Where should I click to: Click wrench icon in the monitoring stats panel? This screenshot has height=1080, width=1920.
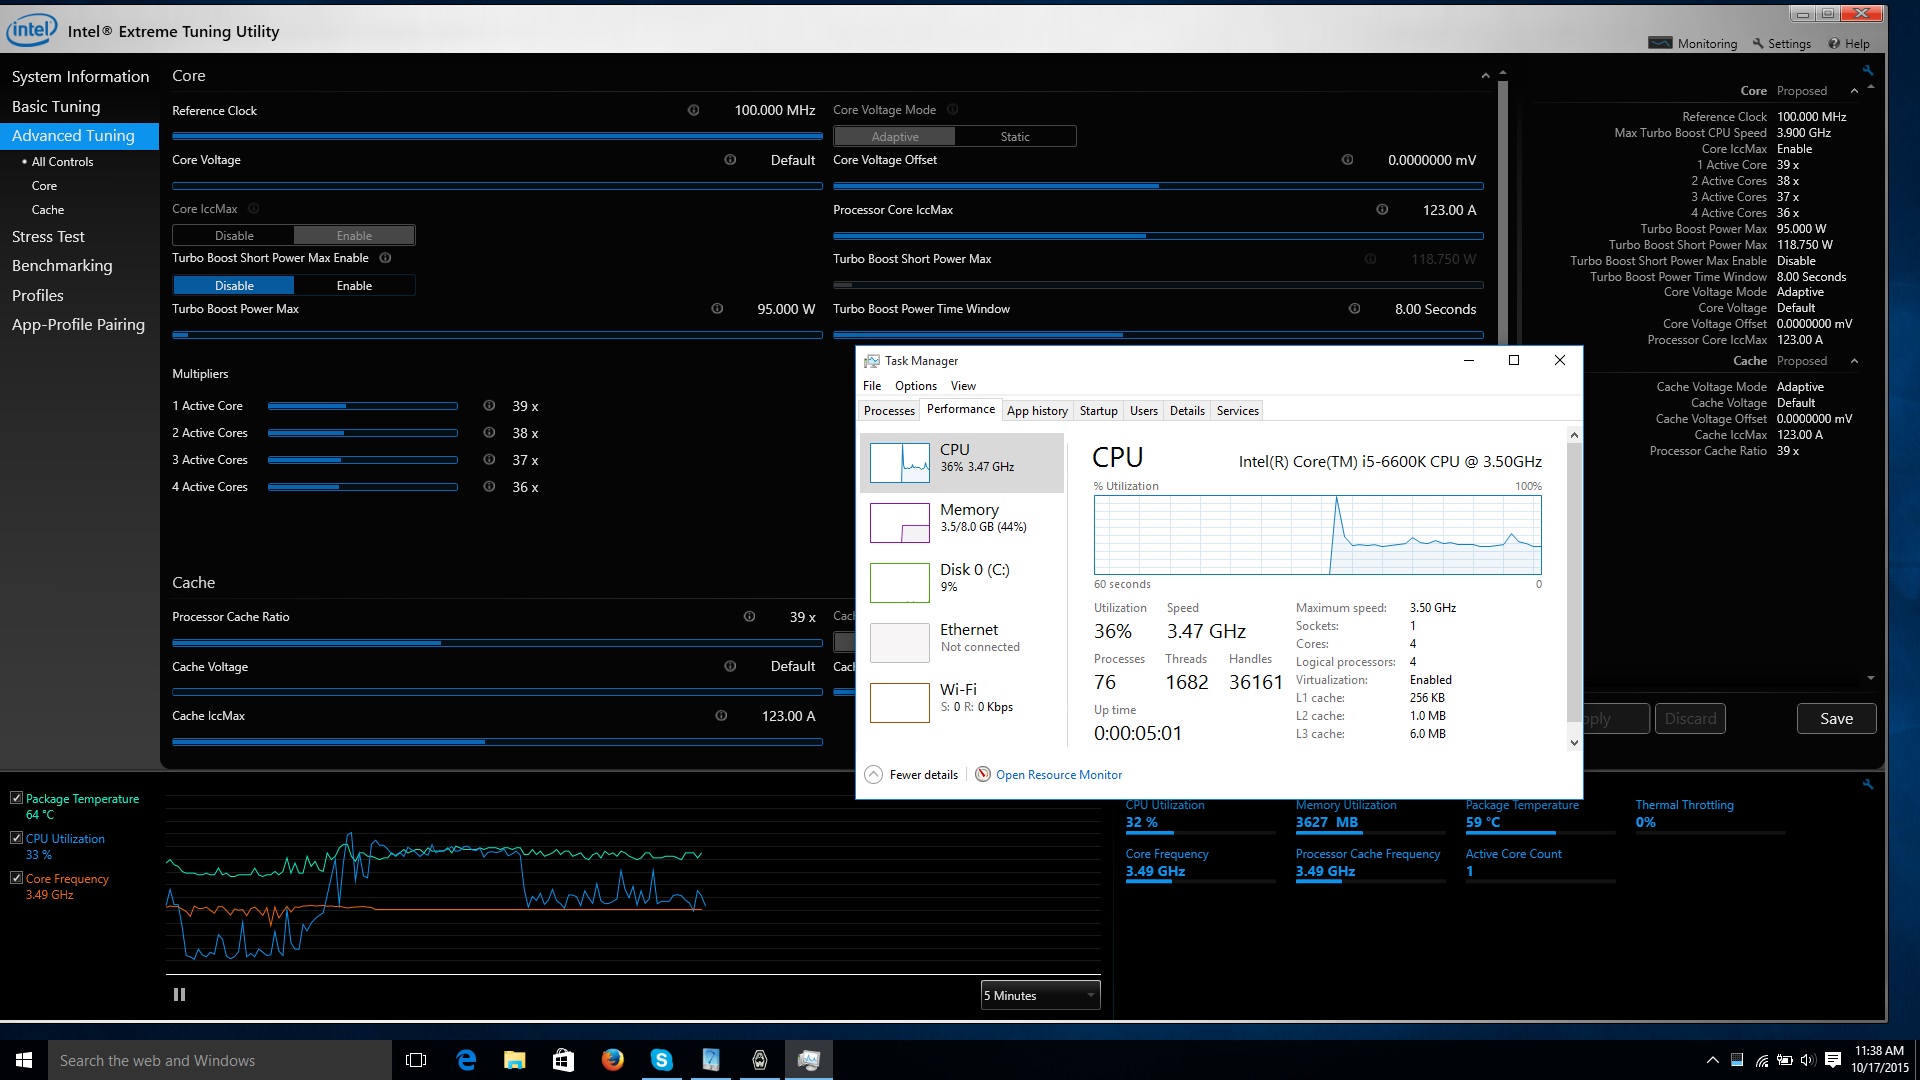(1867, 785)
